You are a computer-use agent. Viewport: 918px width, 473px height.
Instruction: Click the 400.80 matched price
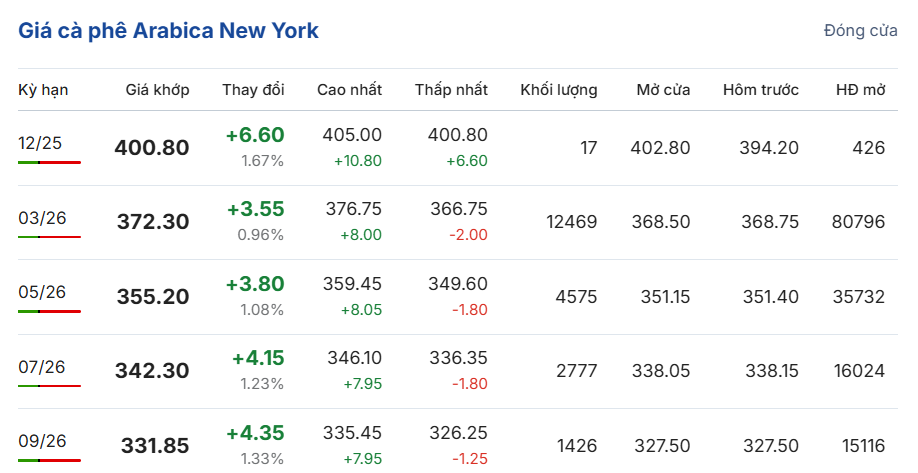tap(152, 148)
